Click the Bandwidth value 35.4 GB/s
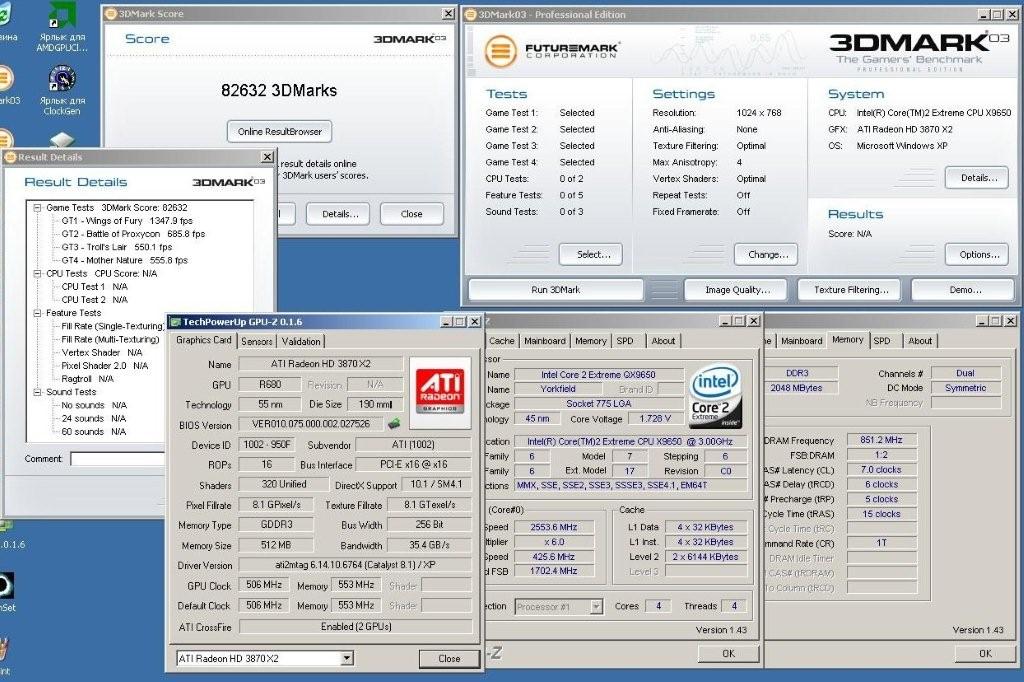 pyautogui.click(x=429, y=545)
